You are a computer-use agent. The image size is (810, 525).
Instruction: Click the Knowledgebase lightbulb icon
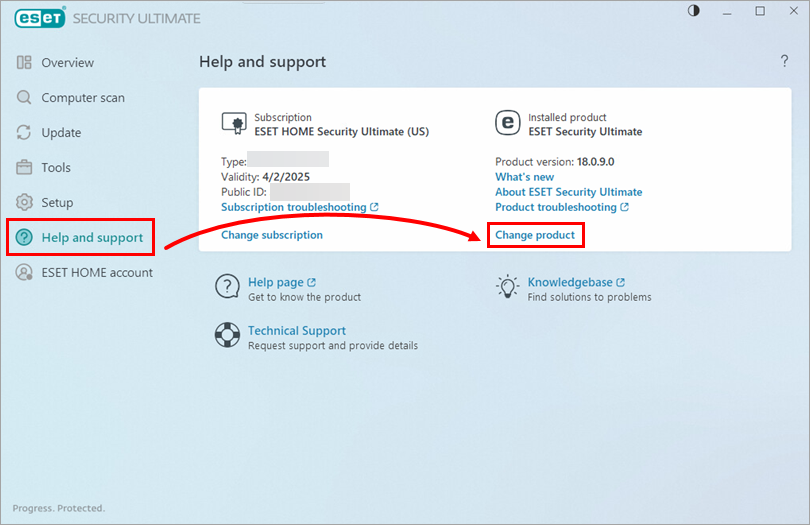507,286
